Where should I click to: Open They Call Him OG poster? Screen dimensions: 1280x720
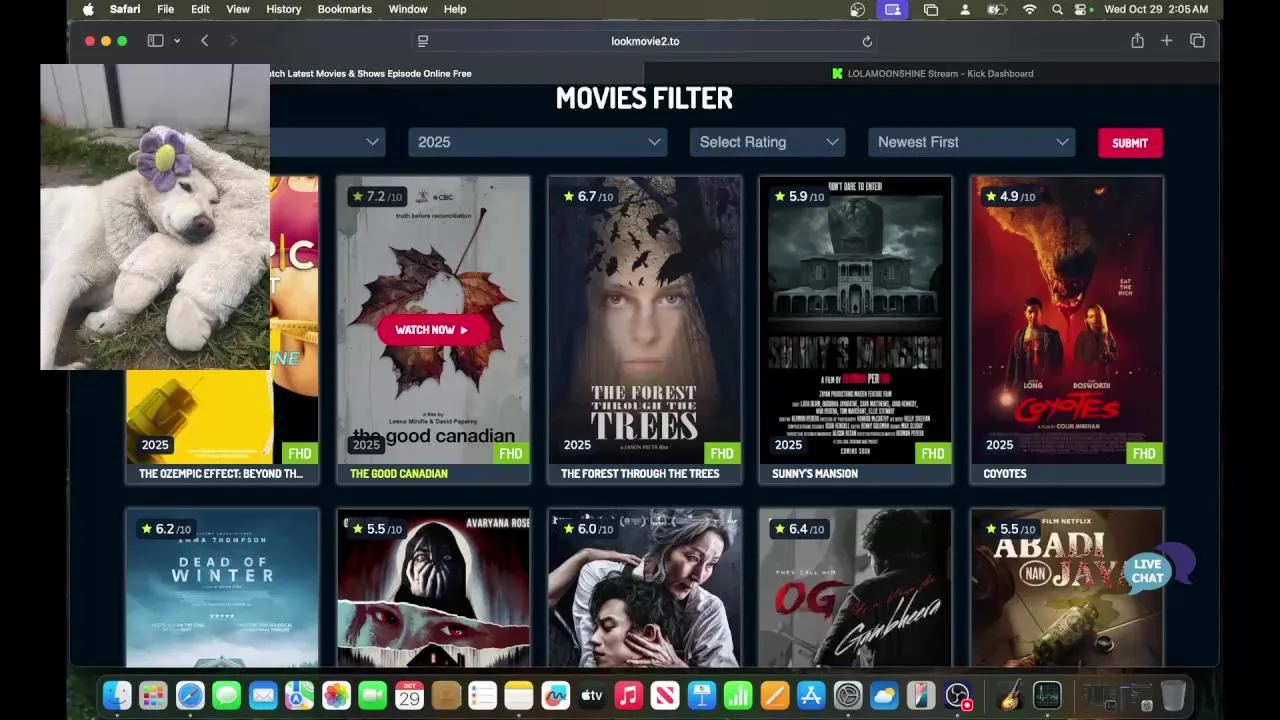click(855, 587)
